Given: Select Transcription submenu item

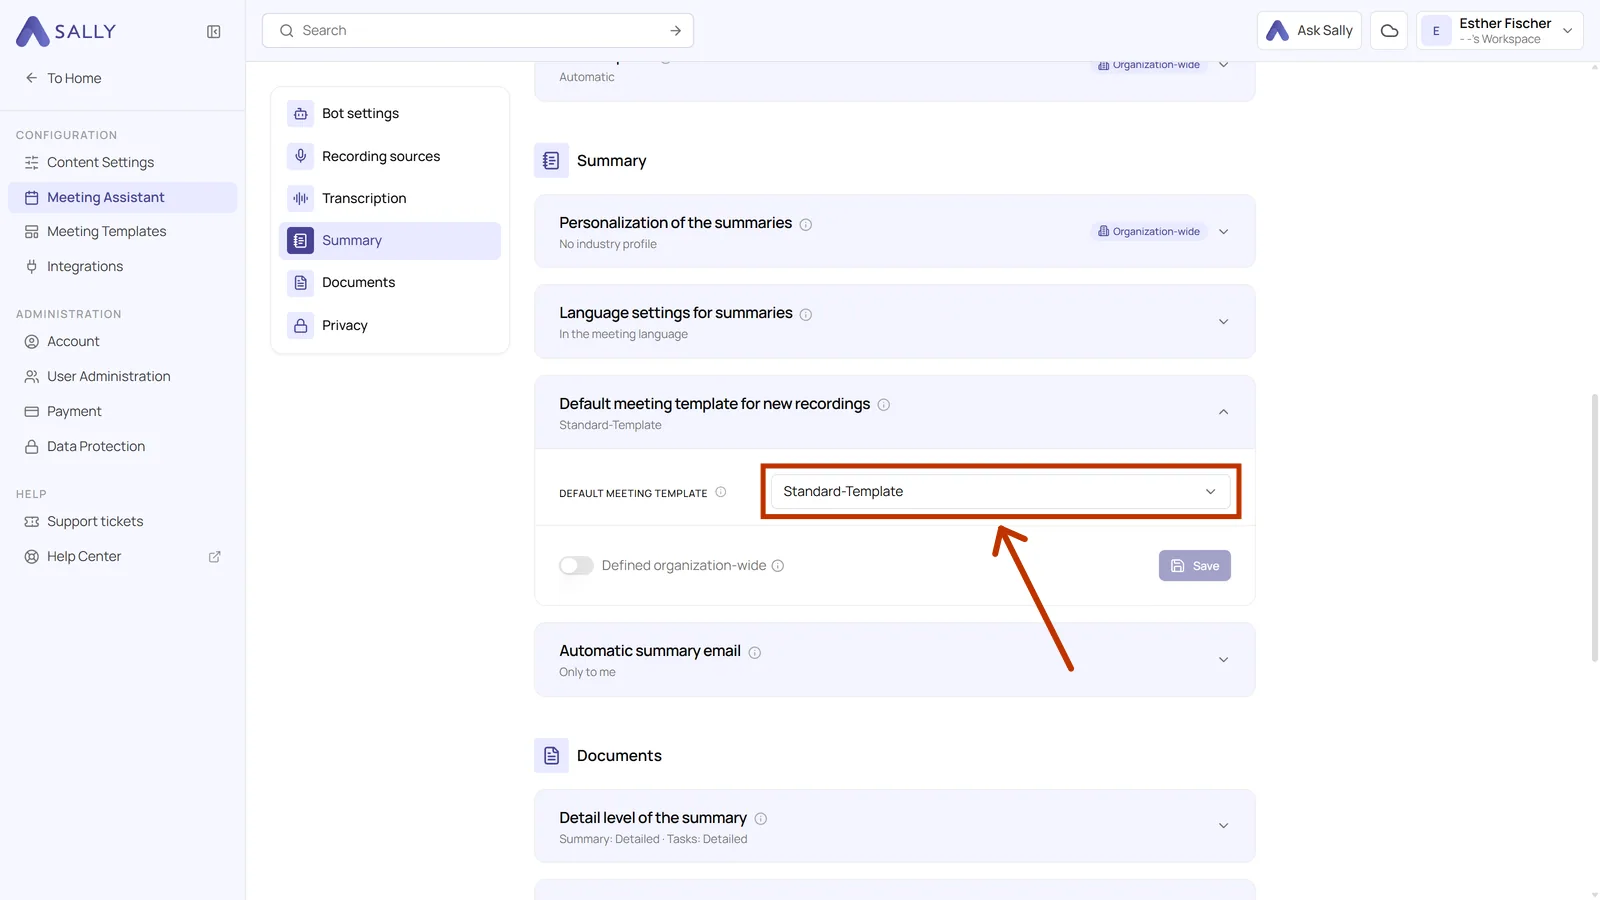Looking at the screenshot, I should click(390, 198).
